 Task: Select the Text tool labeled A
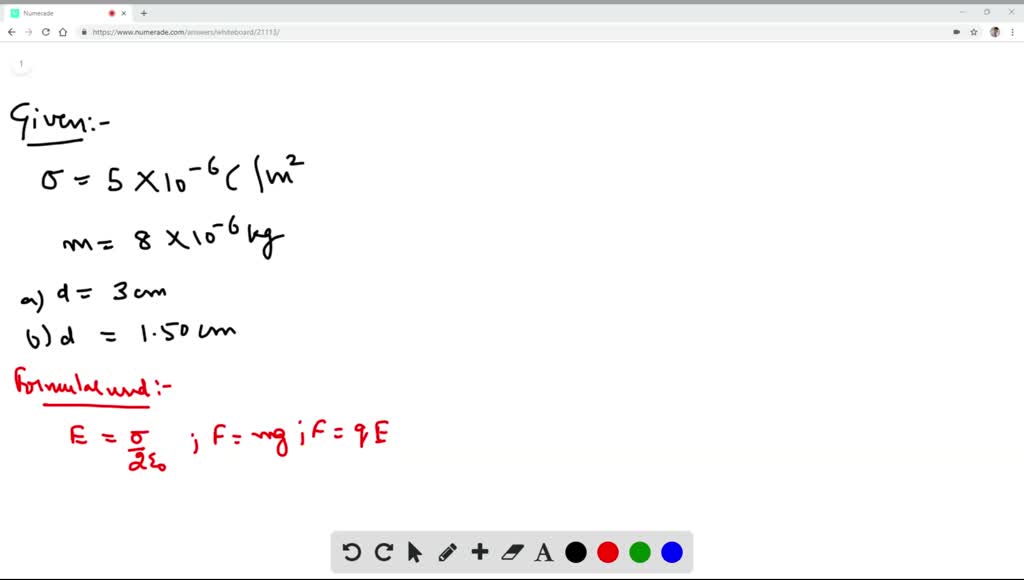[x=543, y=552]
